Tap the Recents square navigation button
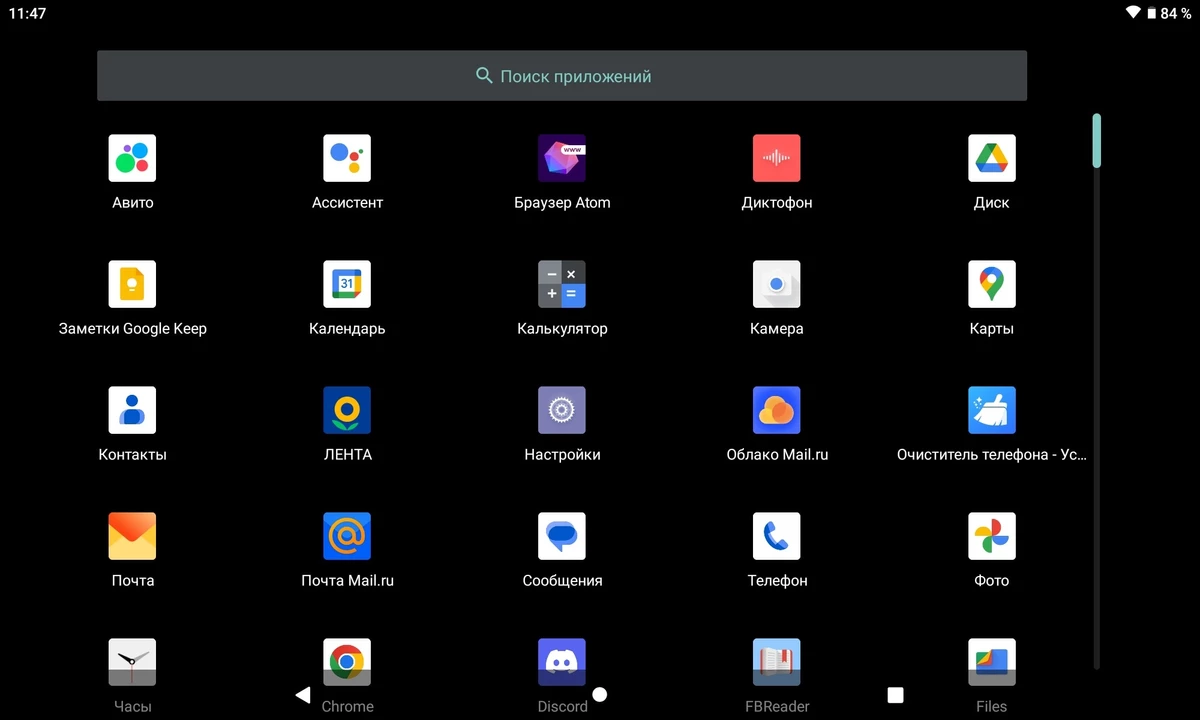The width and height of the screenshot is (1200, 720). (x=896, y=695)
